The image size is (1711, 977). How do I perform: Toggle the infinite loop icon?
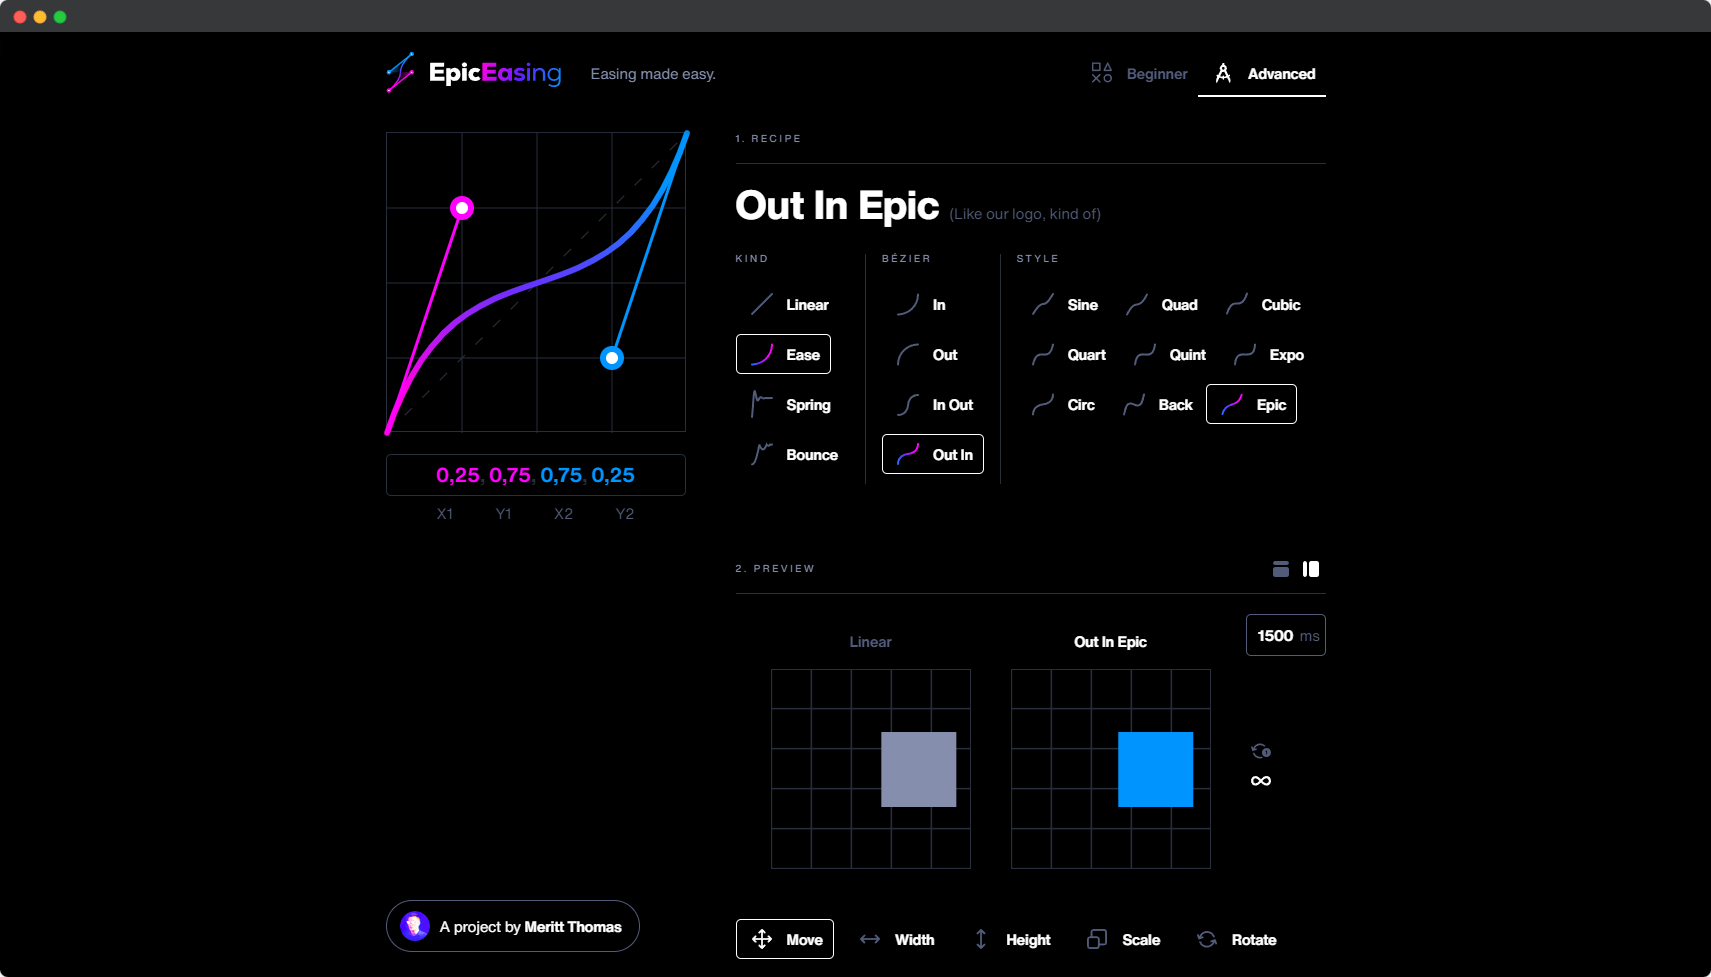point(1261,781)
